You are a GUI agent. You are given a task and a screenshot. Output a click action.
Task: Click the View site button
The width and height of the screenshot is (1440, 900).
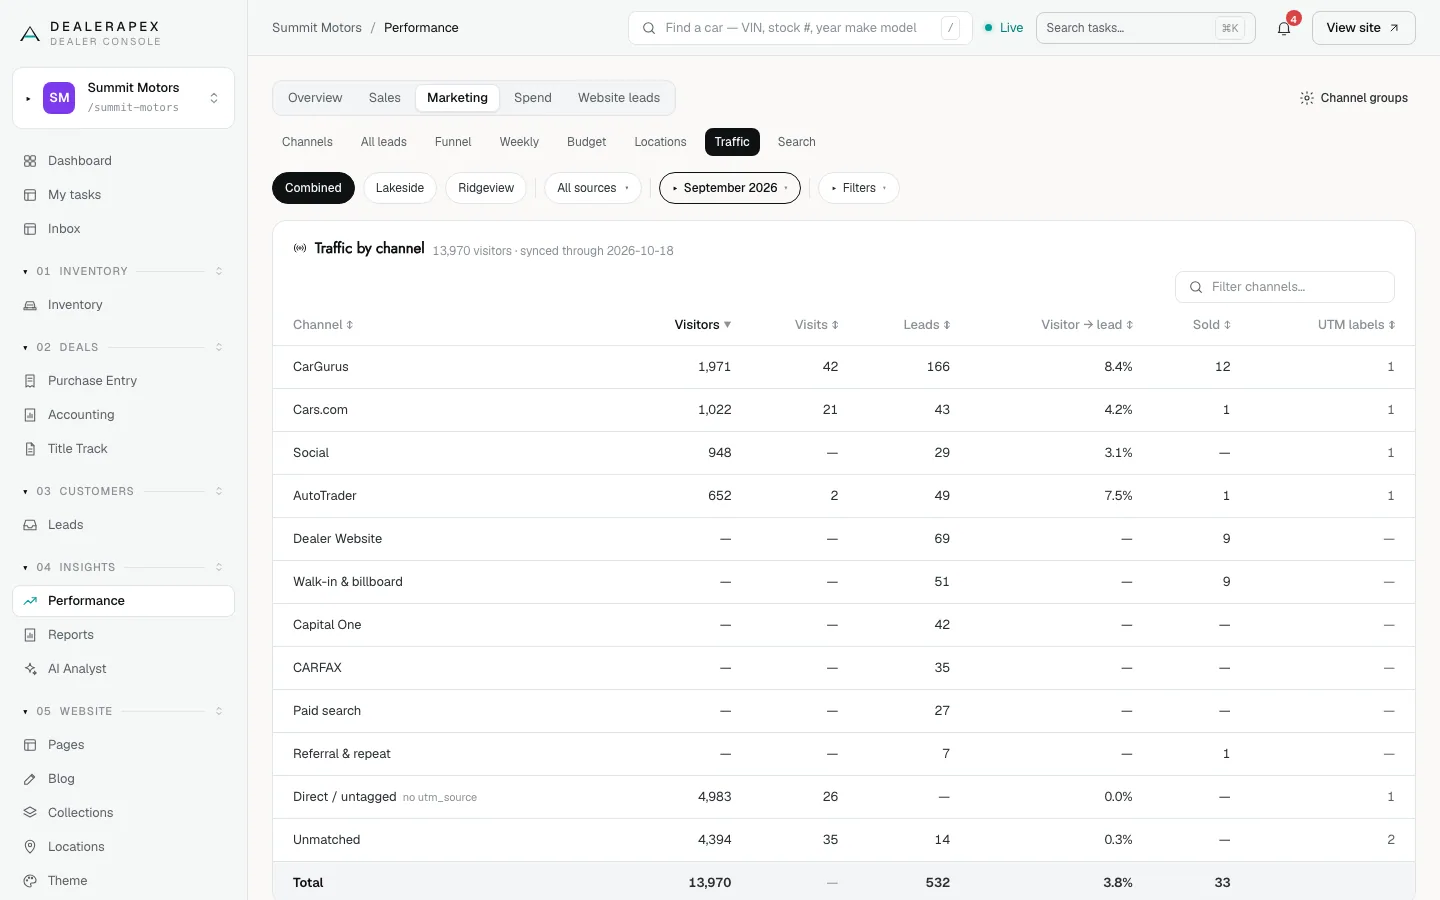[x=1364, y=28]
